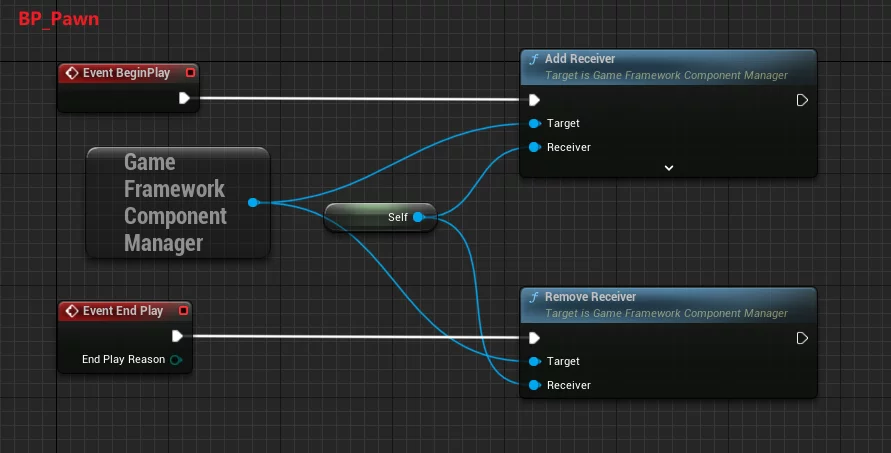Screen dimensions: 891x453
Task: Click the End Play Reason output pin
Action: pyautogui.click(x=176, y=359)
